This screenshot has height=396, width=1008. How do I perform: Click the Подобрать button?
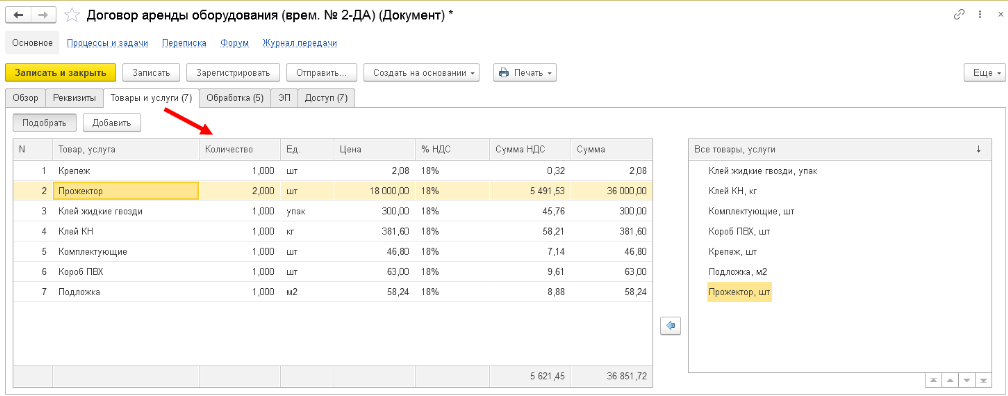[45, 122]
